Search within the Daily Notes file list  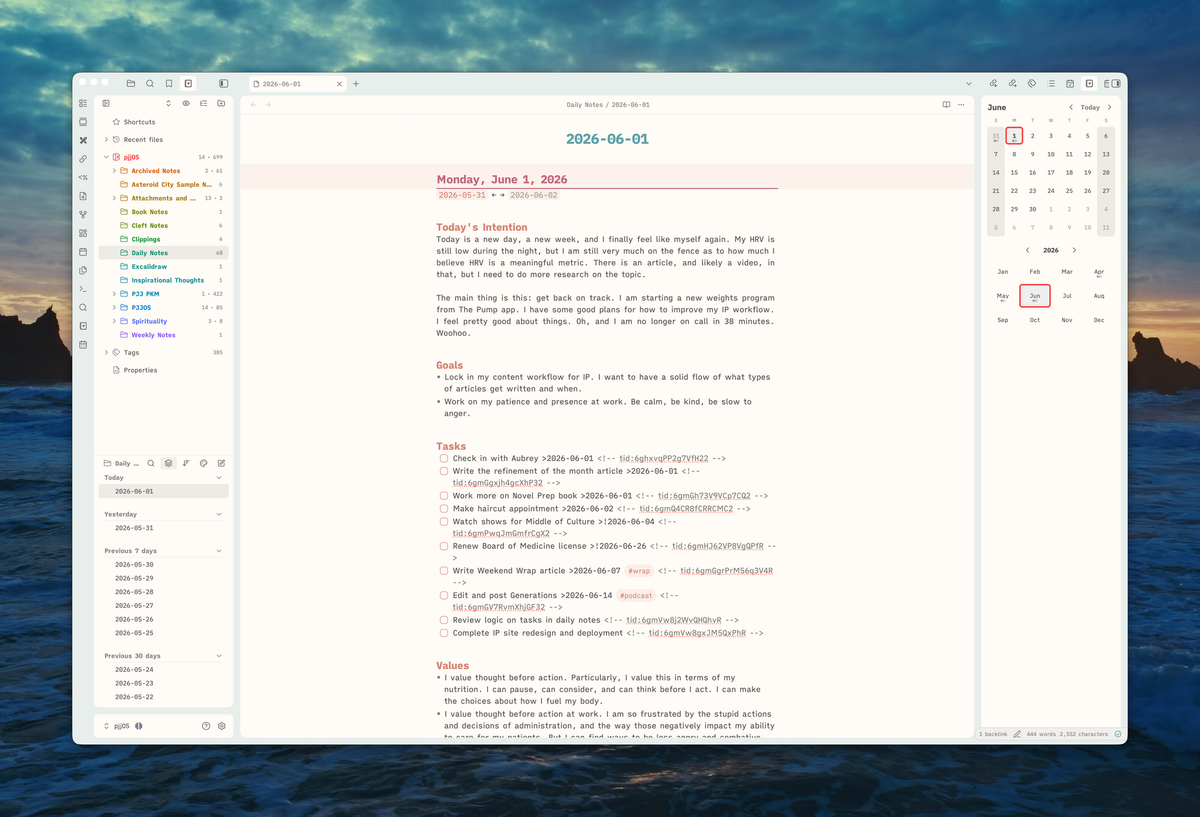click(151, 463)
